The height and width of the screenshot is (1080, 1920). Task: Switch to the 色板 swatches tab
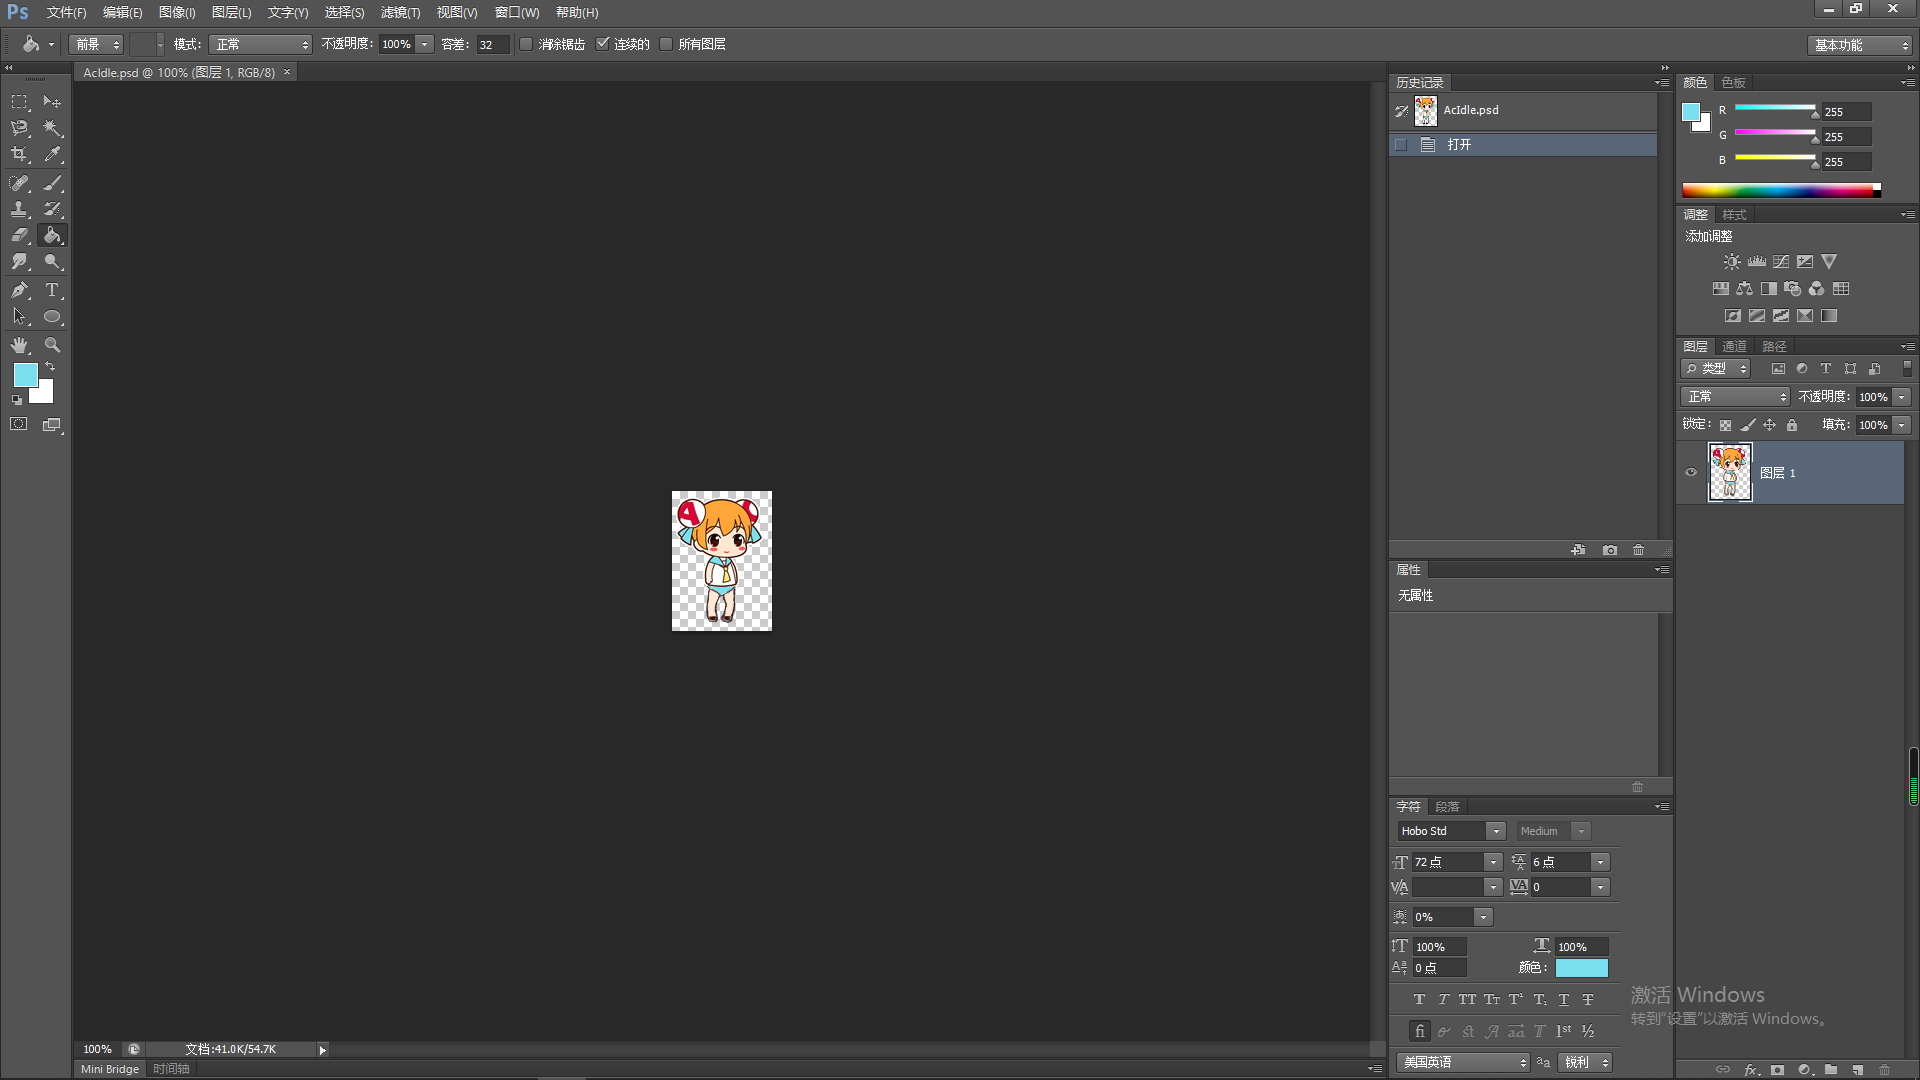point(1734,82)
